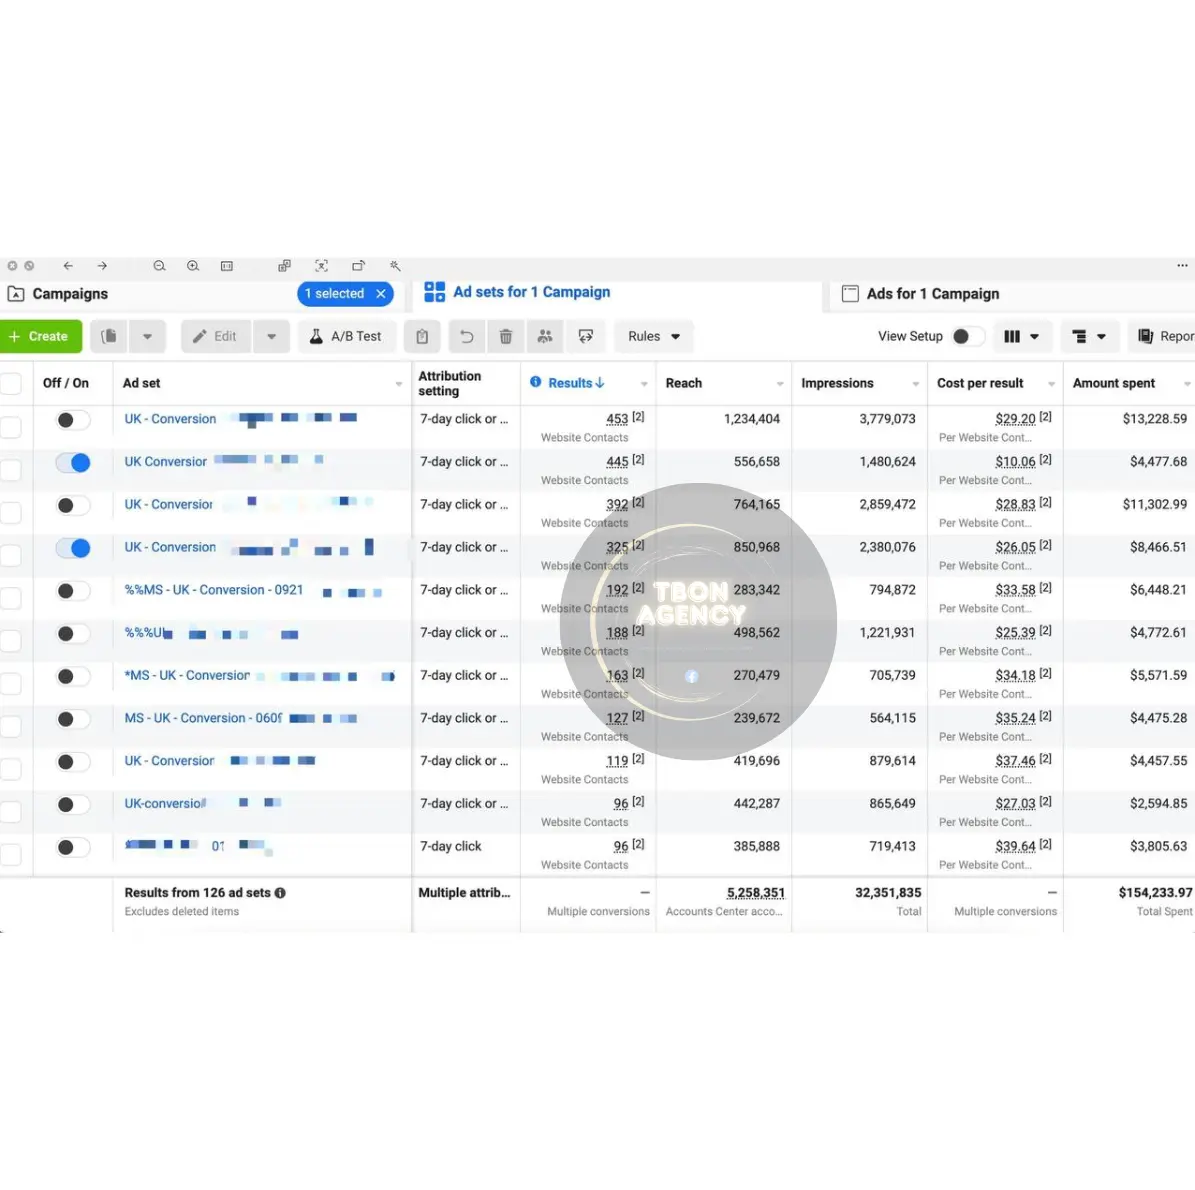Click the $13,228.59 amount spent cell
The width and height of the screenshot is (1195, 1190).
(1155, 419)
